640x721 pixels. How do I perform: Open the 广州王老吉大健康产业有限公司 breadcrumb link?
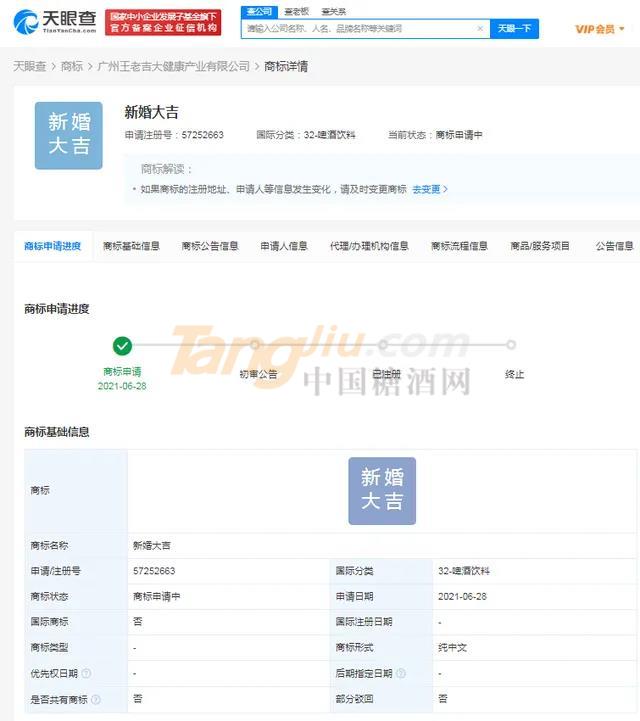click(174, 66)
